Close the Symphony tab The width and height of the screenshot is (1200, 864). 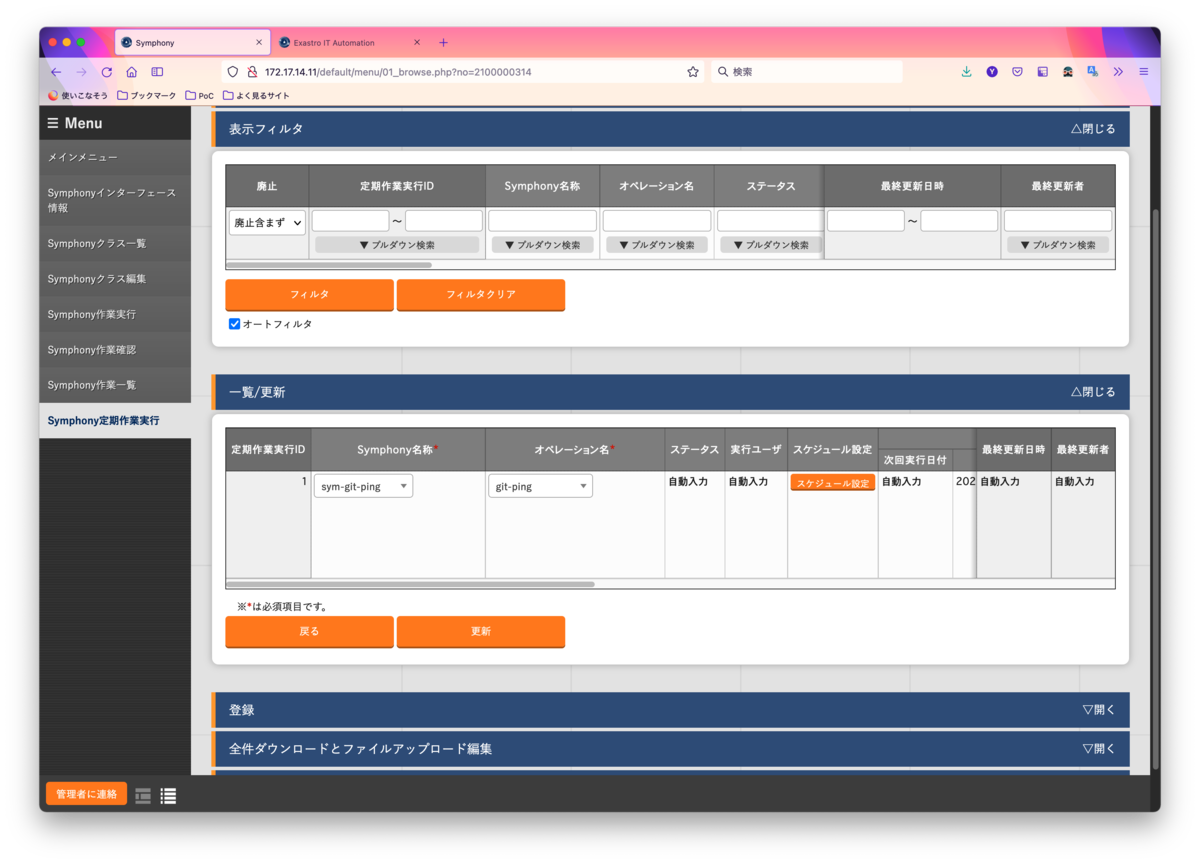[x=259, y=43]
